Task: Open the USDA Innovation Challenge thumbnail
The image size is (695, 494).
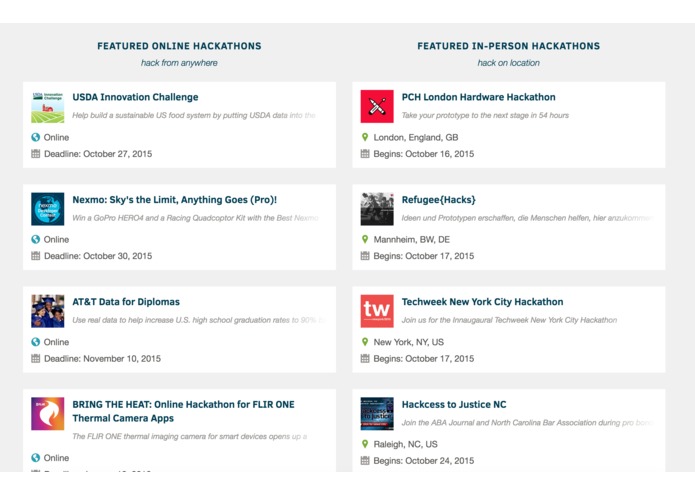Action: pyautogui.click(x=47, y=107)
